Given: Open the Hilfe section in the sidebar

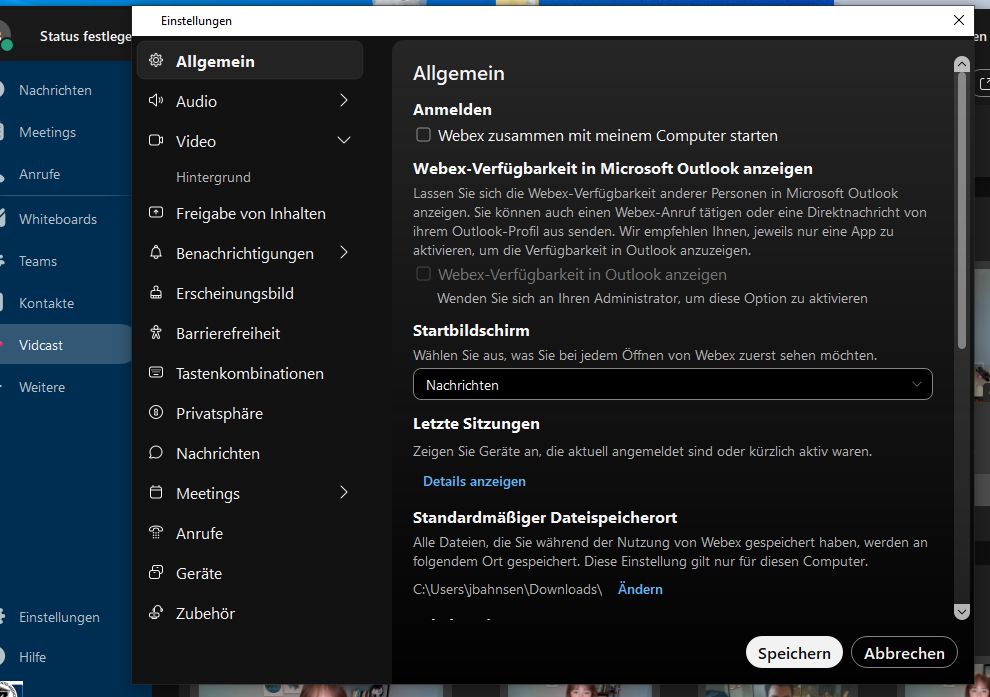Looking at the screenshot, I should pos(31,657).
